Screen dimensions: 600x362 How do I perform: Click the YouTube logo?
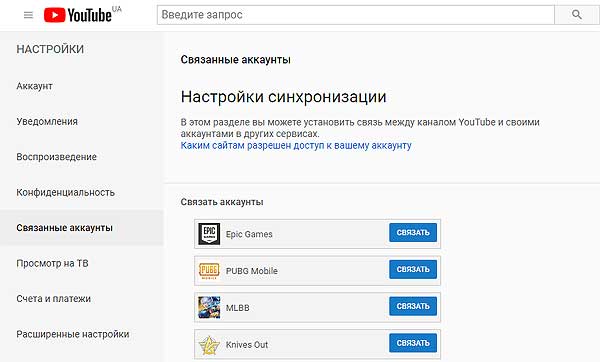click(x=78, y=15)
